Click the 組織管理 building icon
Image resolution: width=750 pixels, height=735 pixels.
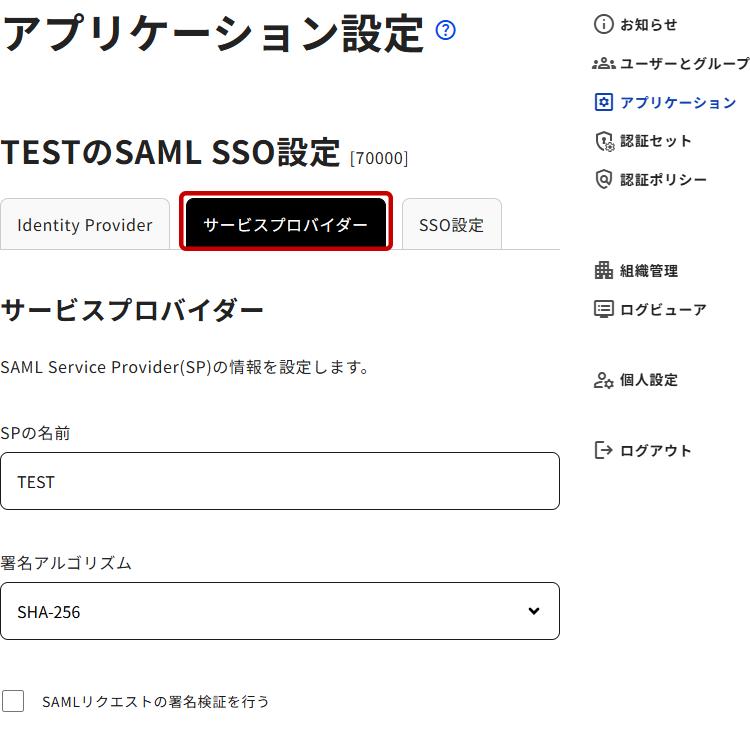603,270
